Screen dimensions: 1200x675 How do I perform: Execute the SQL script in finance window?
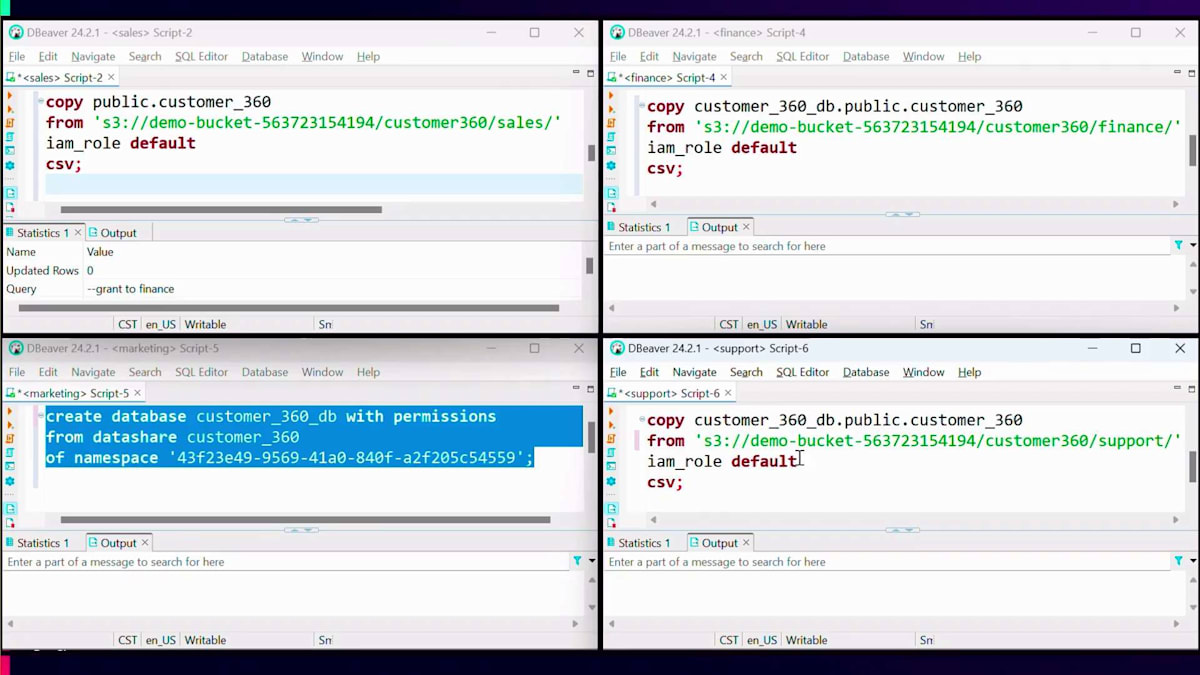[x=611, y=123]
